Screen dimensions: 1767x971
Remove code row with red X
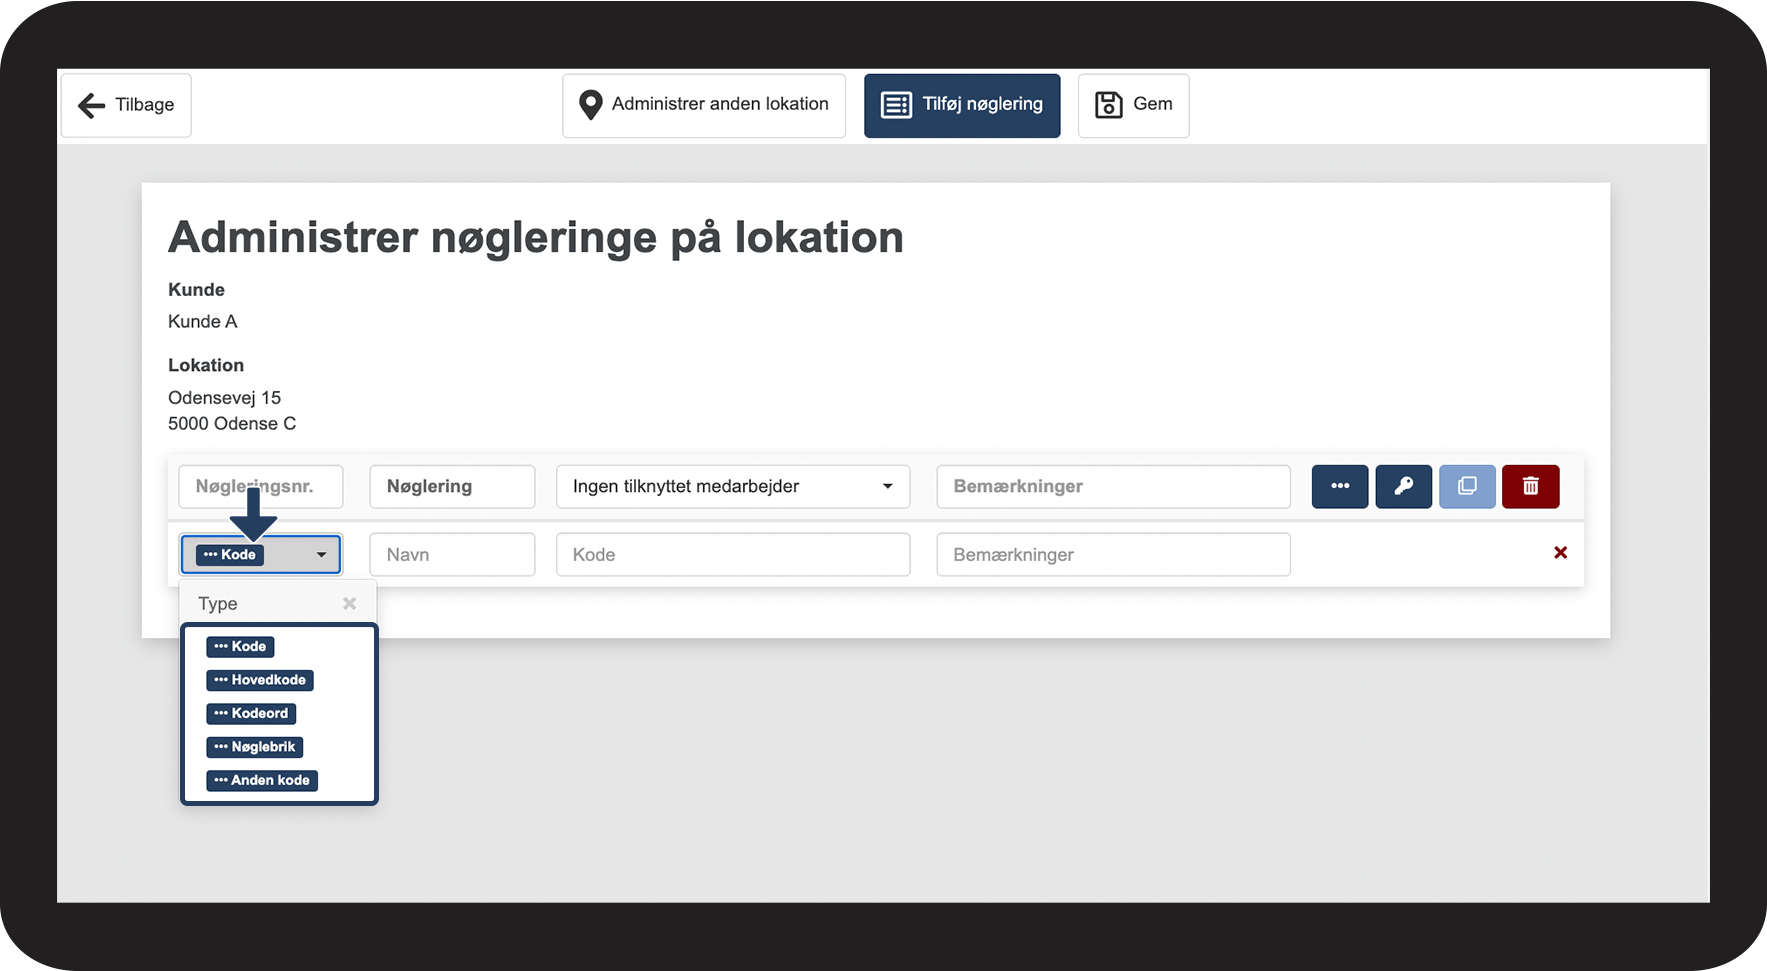pos(1560,553)
